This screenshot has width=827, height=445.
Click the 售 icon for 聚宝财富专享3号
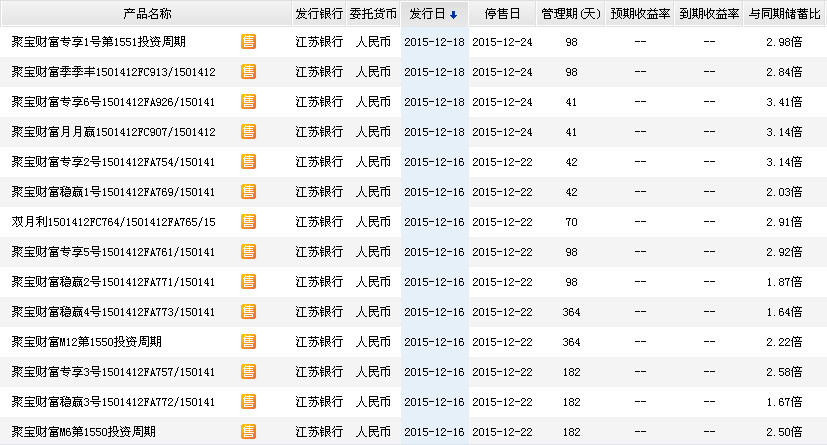(x=248, y=372)
